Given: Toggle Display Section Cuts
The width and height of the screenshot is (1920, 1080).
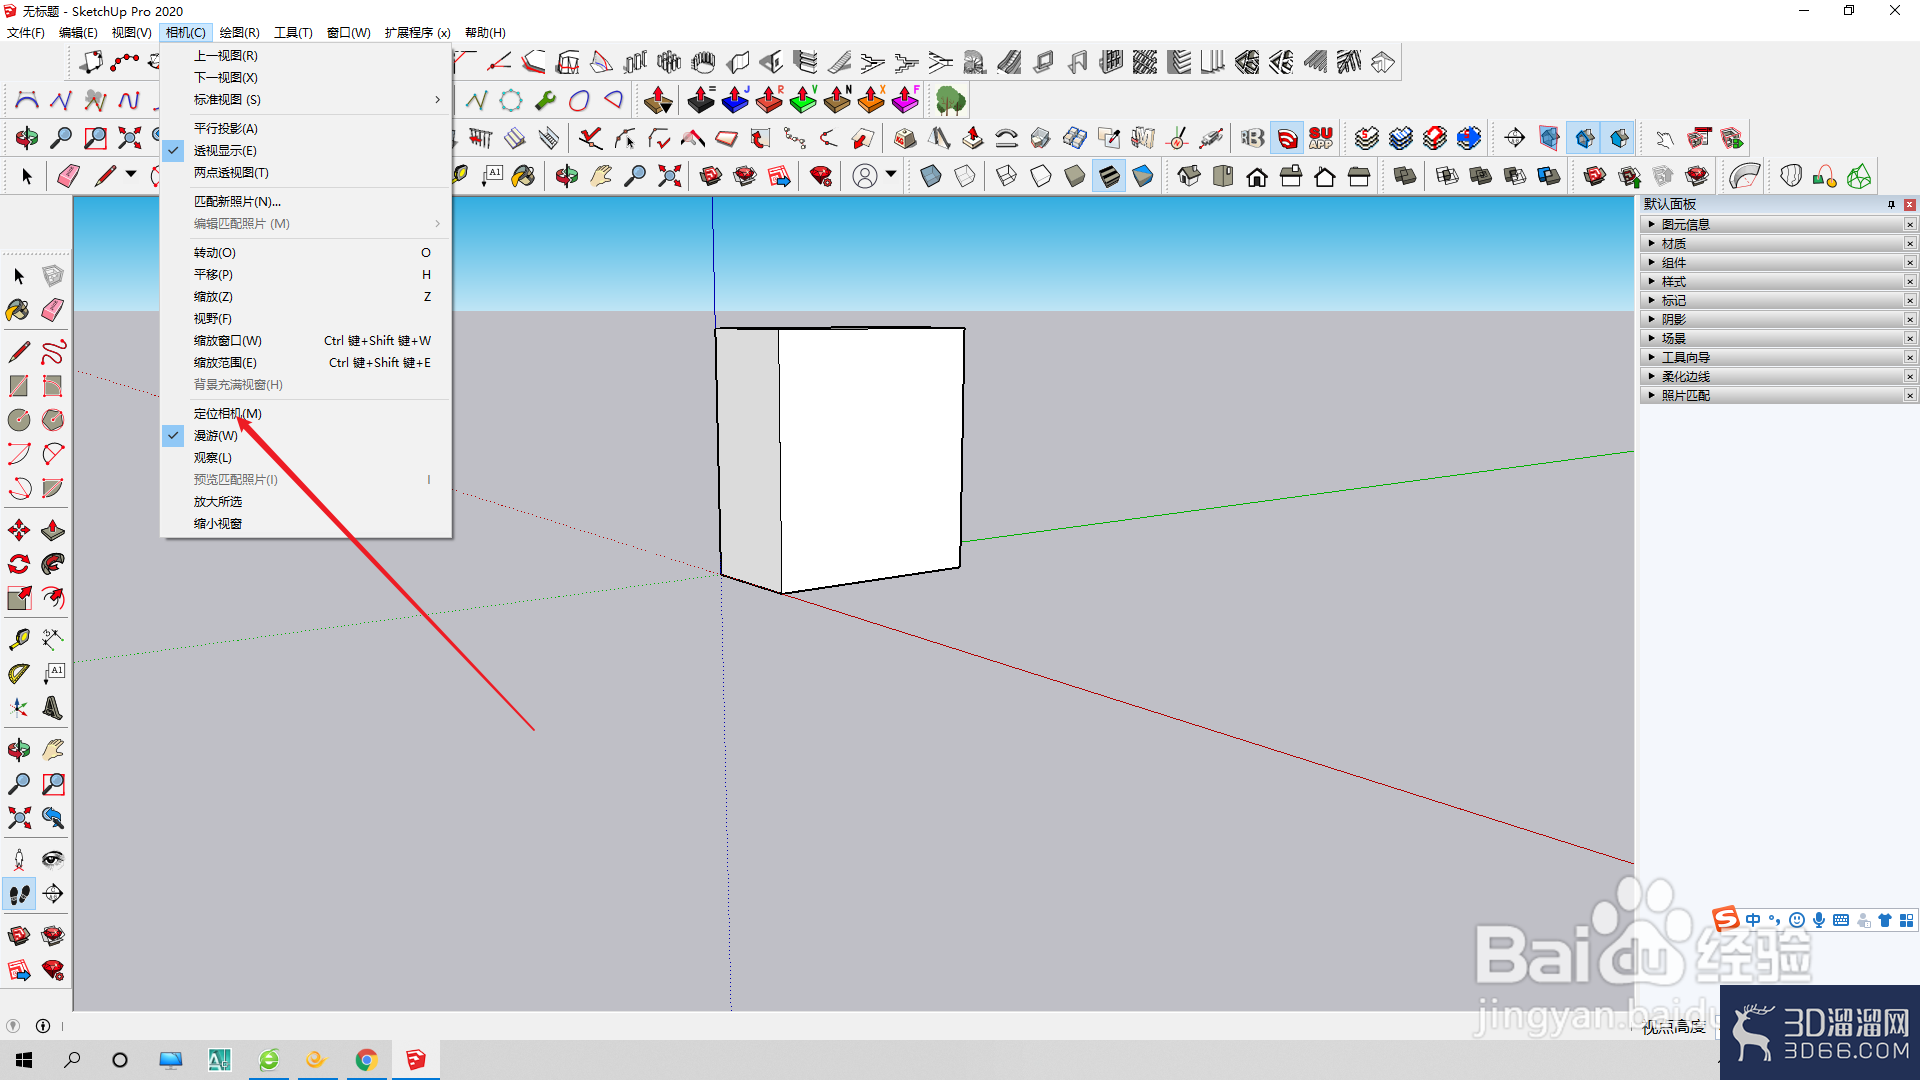Looking at the screenshot, I should (x=1585, y=138).
